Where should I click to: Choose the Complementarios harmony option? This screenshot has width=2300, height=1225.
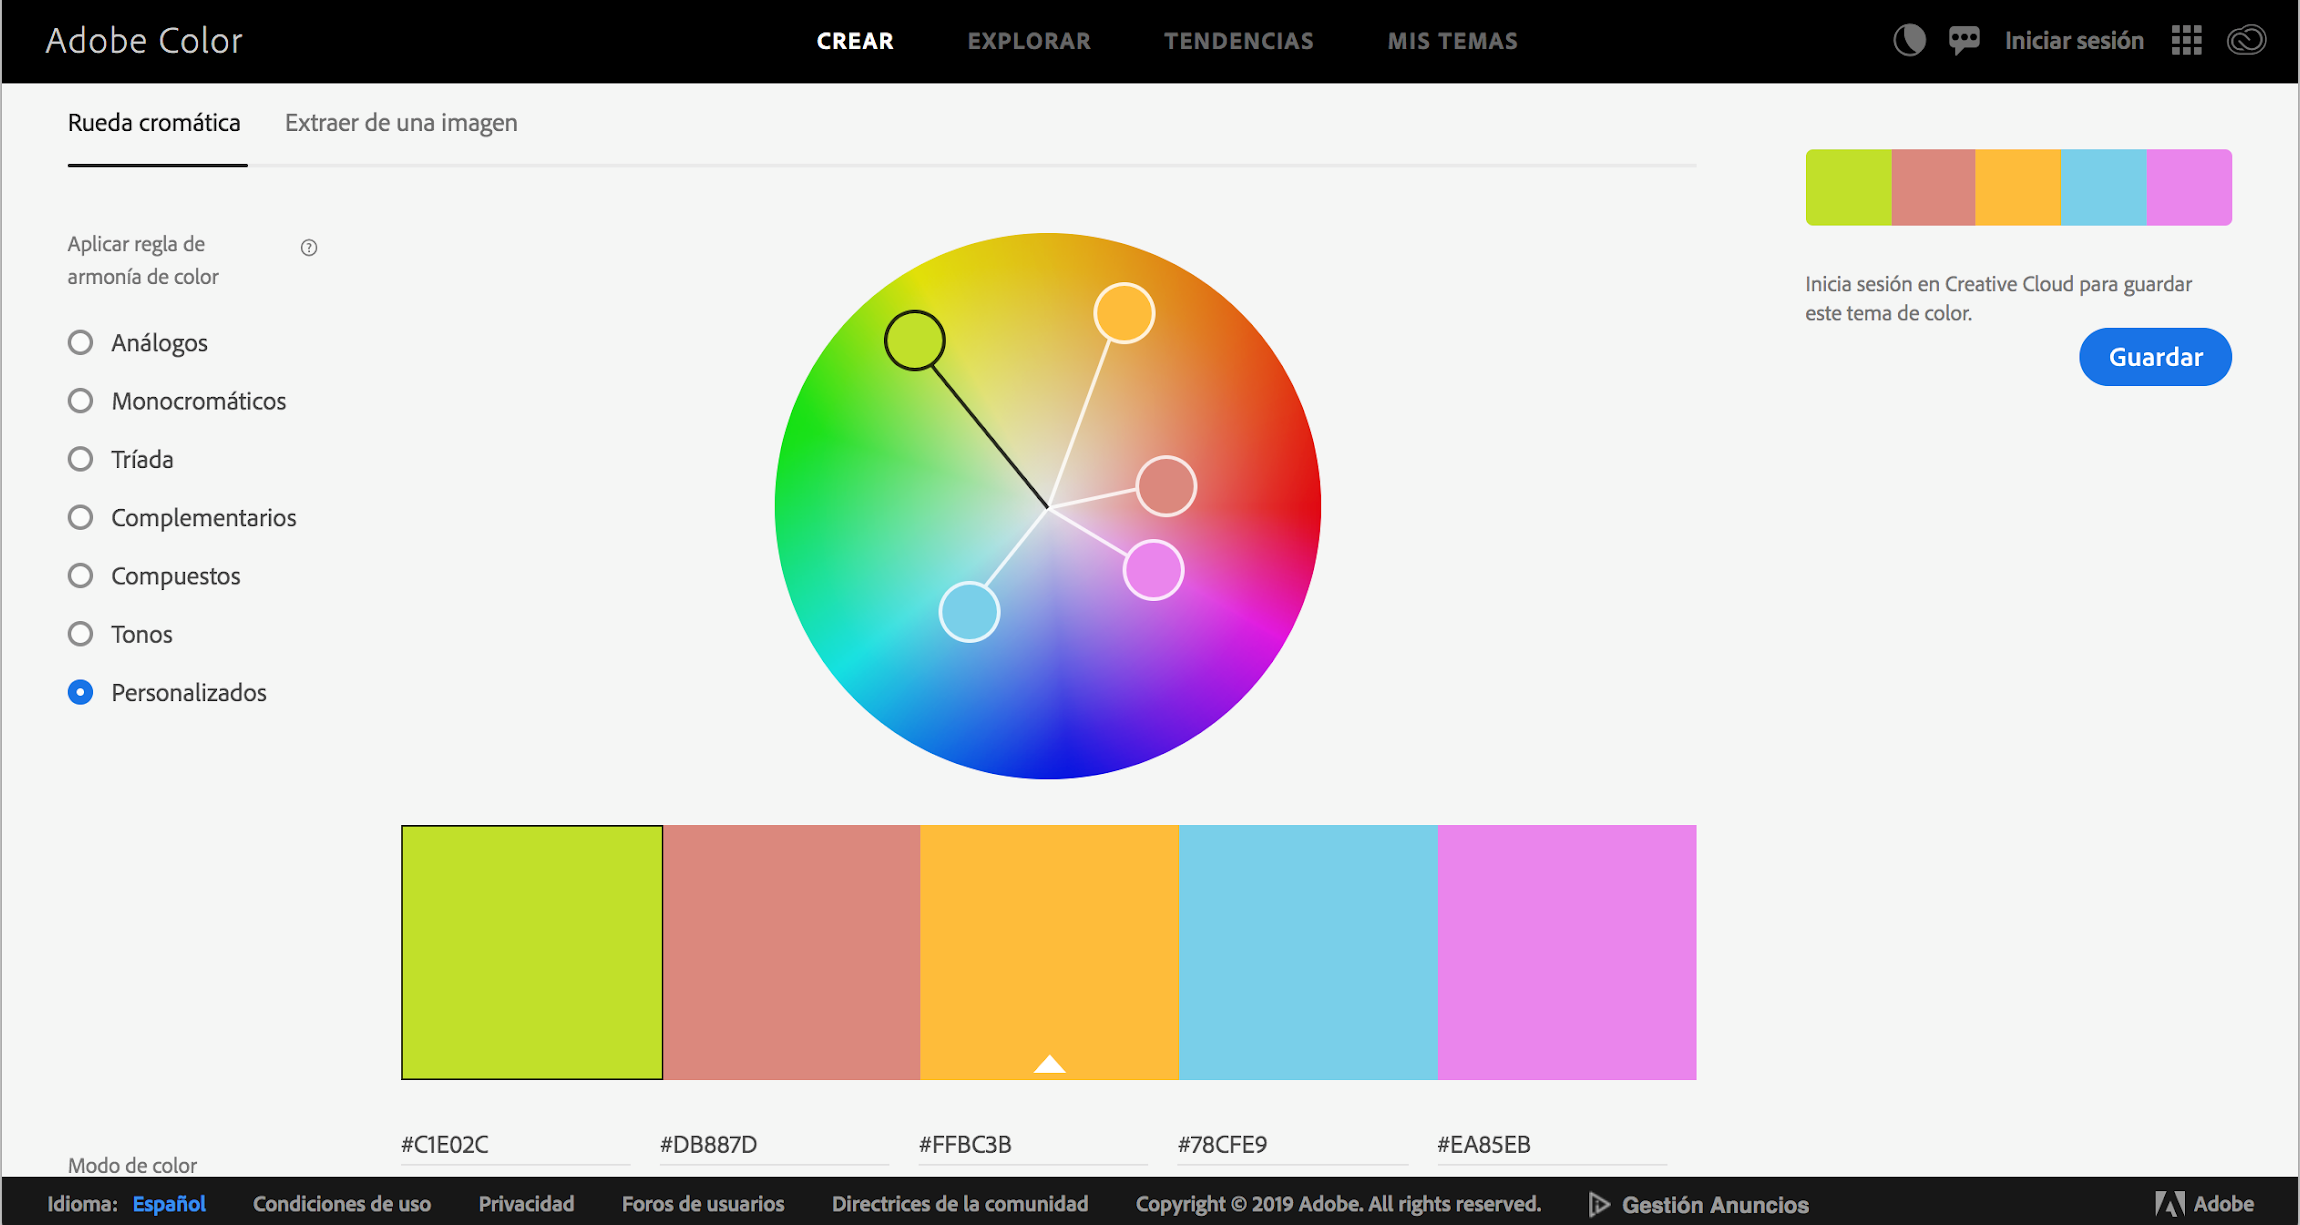[81, 518]
